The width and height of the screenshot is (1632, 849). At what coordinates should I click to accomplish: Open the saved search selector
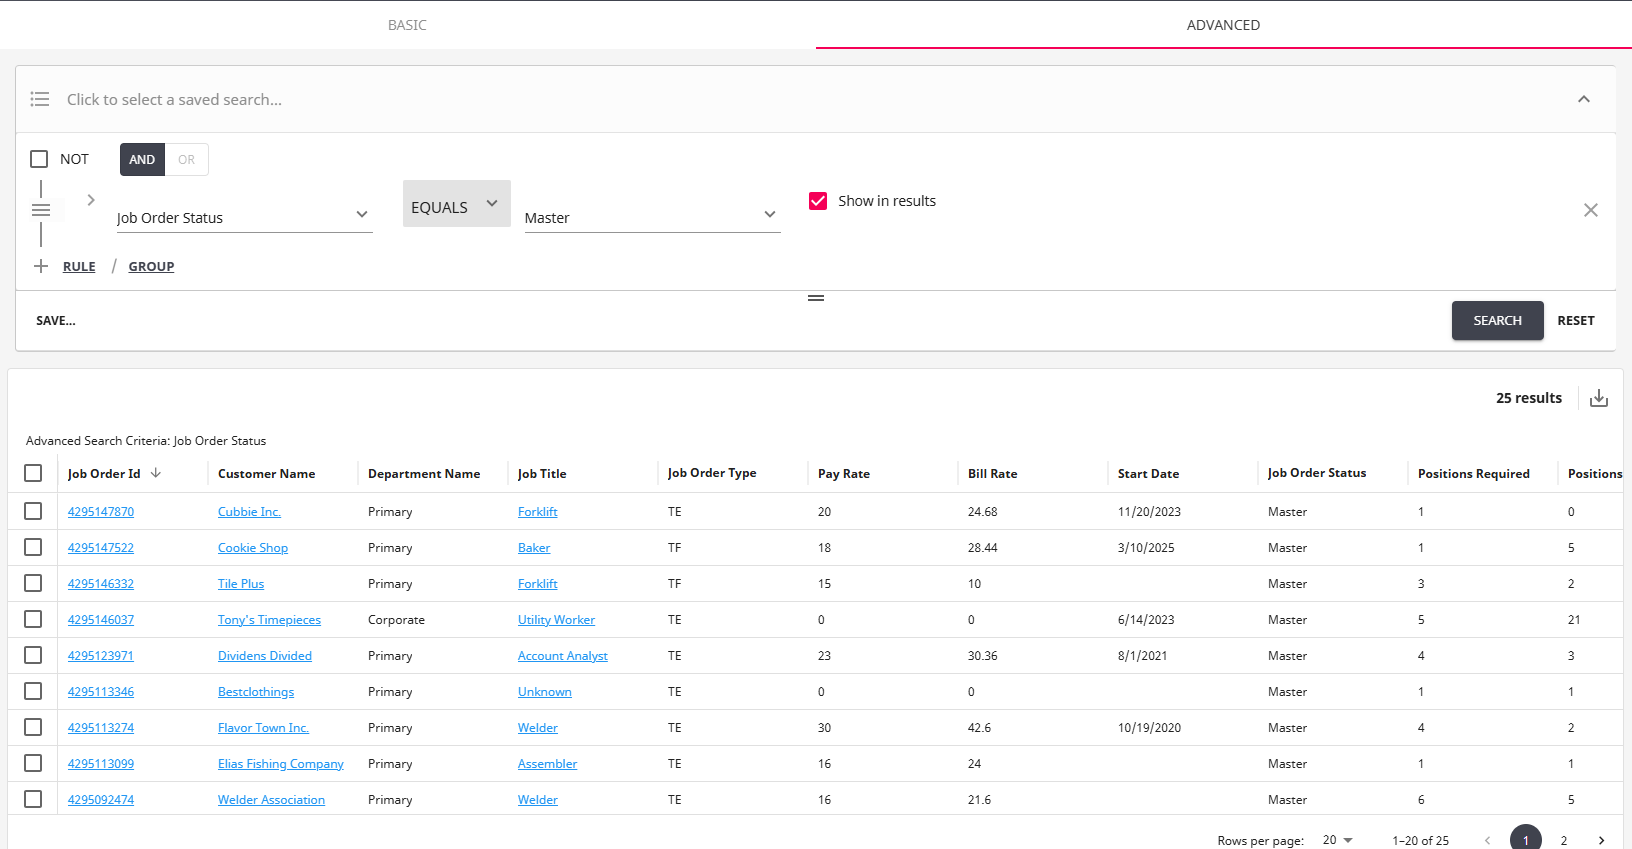pos(816,99)
